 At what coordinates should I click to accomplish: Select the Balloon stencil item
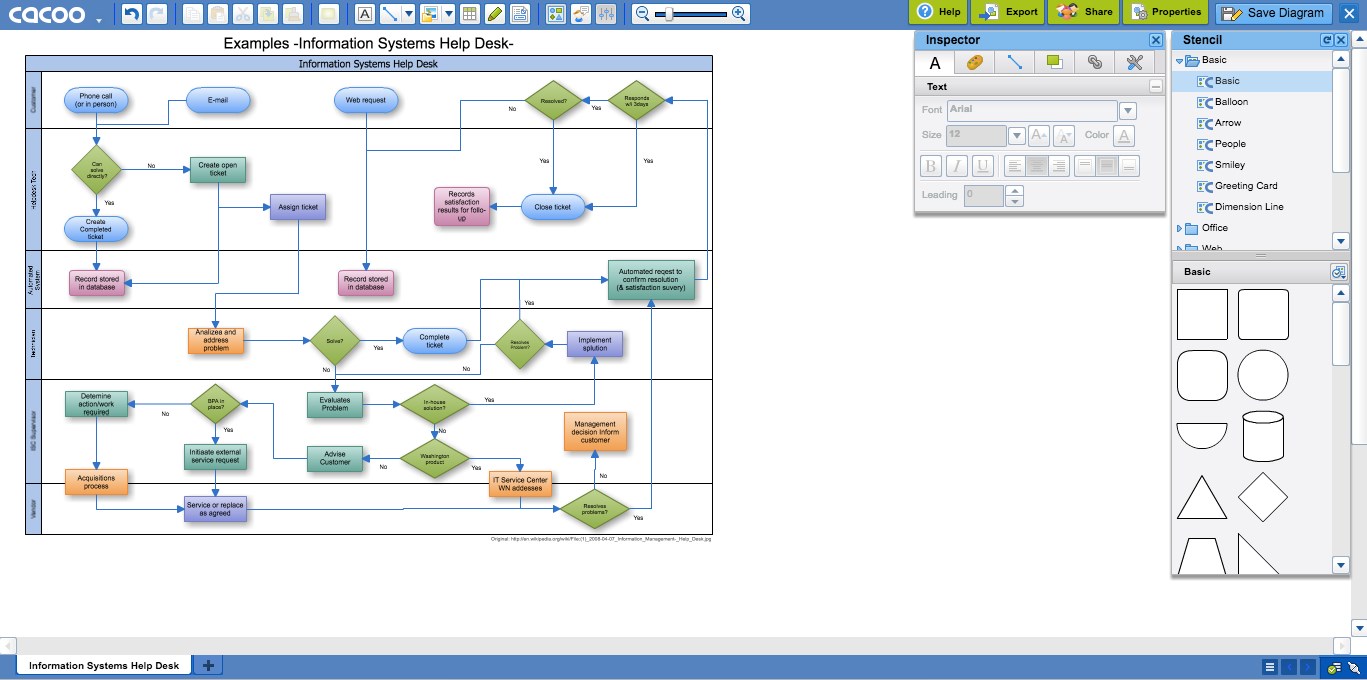pyautogui.click(x=1231, y=102)
